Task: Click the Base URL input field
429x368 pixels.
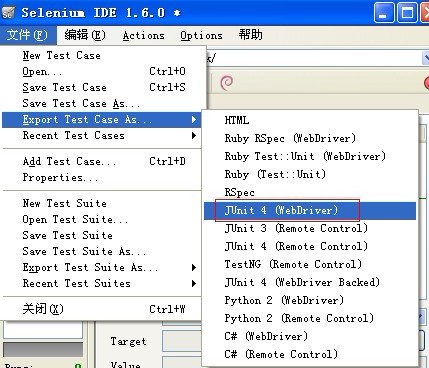Action: (314, 58)
